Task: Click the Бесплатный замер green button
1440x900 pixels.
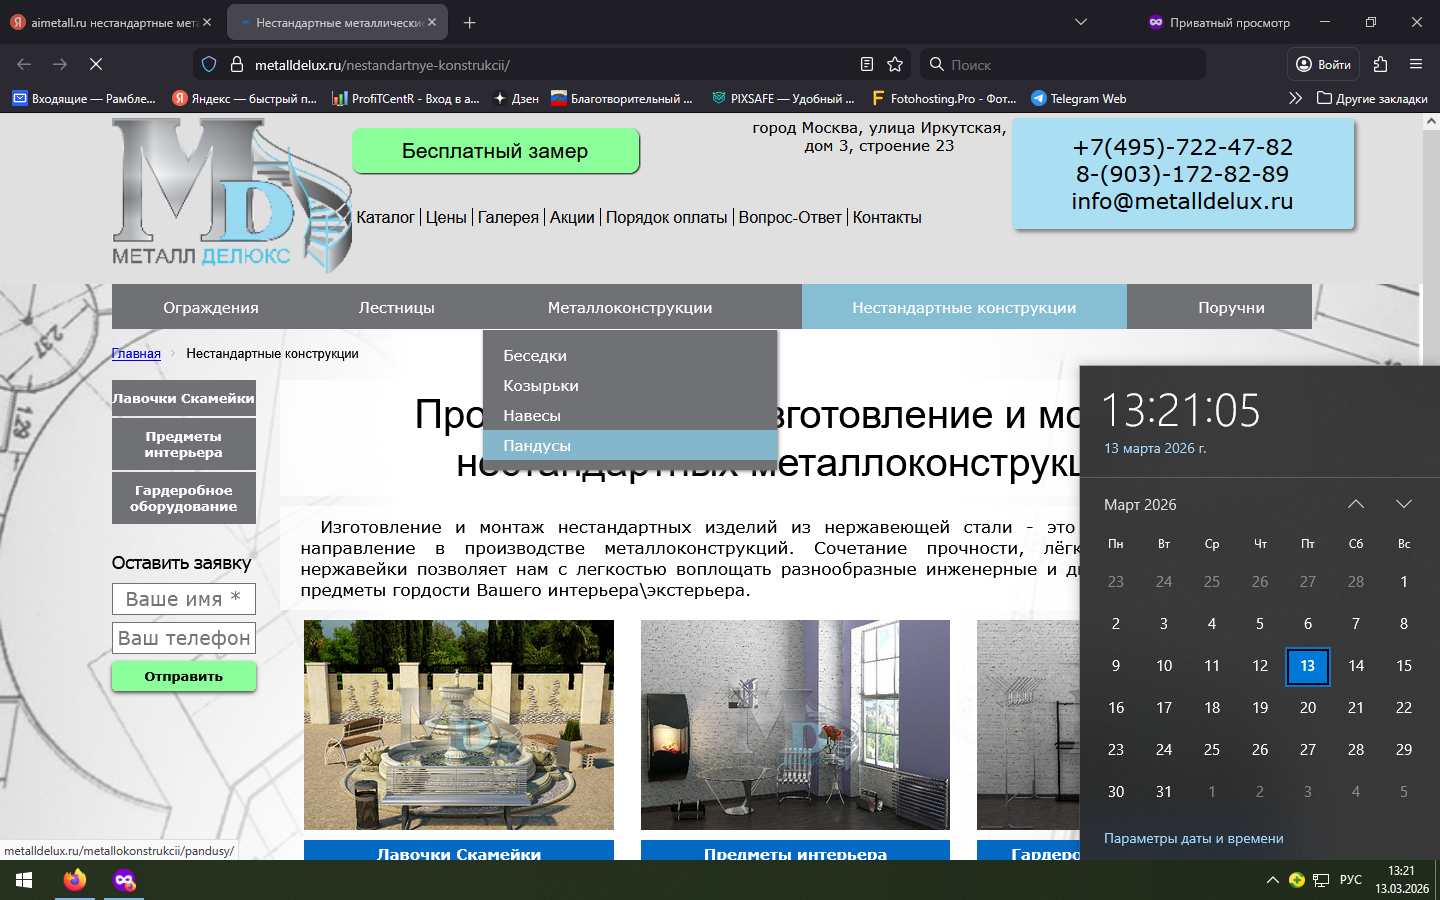Action: click(x=495, y=151)
